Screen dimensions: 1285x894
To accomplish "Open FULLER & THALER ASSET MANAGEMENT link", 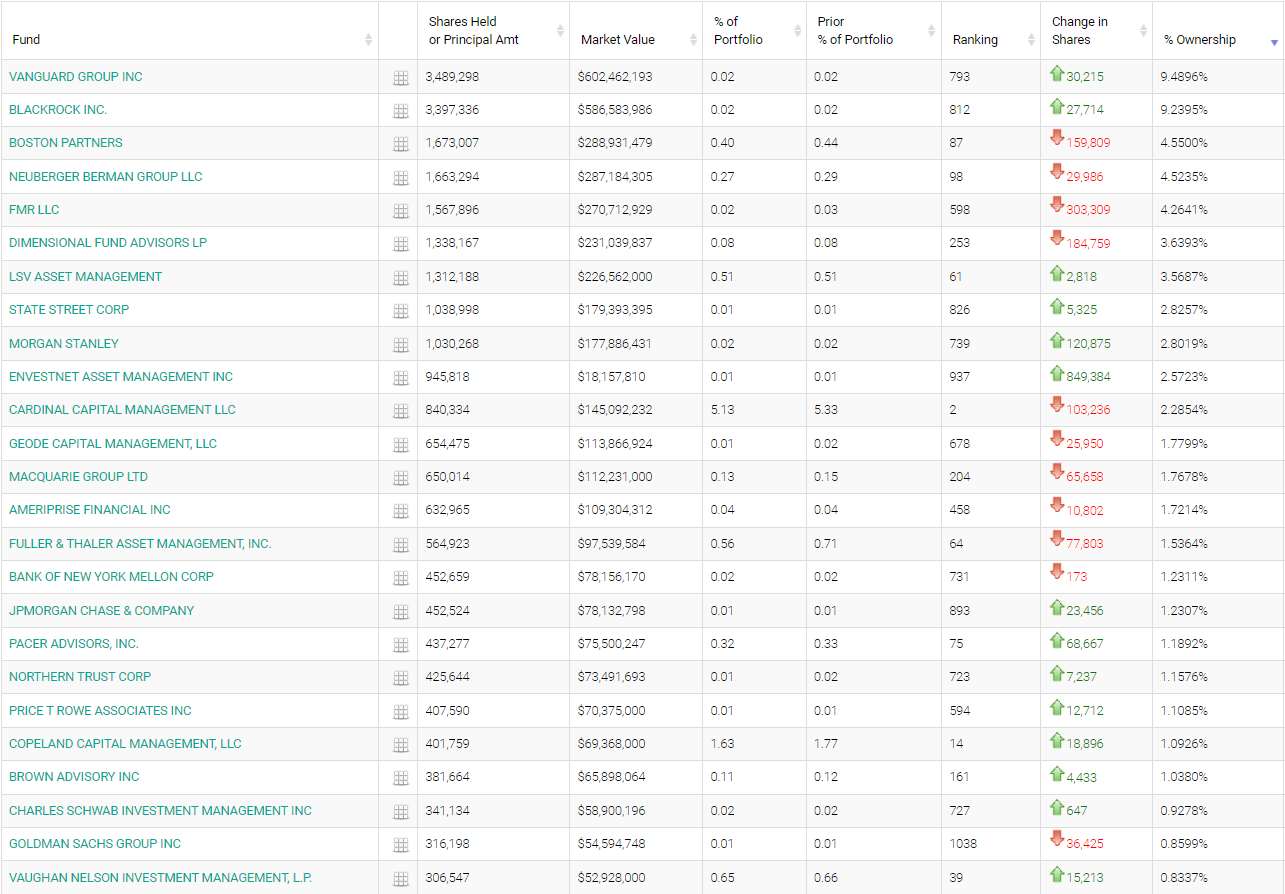I will pos(140,544).
